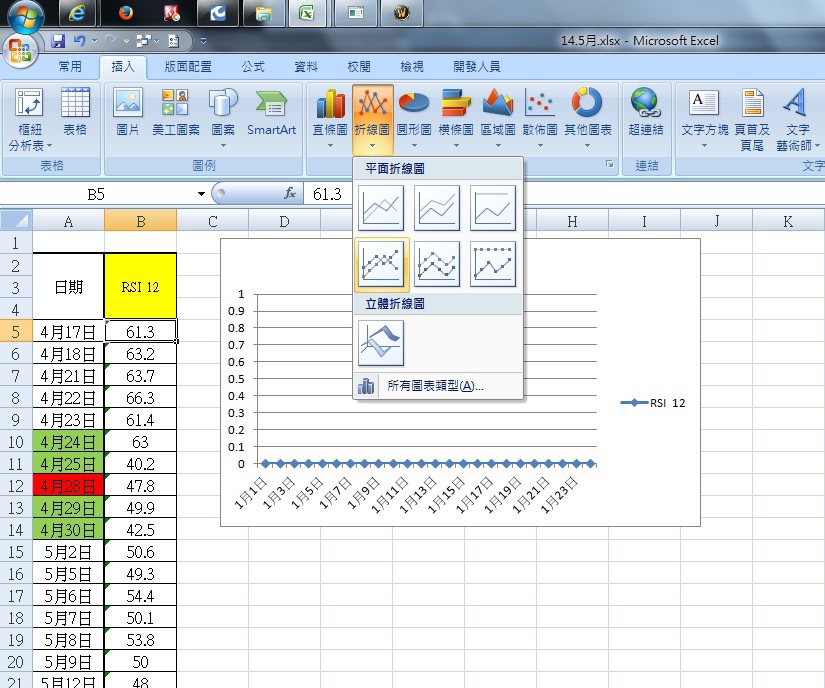The image size is (825, 688).
Task: Select the green cell 4月24日
Action: 68,442
